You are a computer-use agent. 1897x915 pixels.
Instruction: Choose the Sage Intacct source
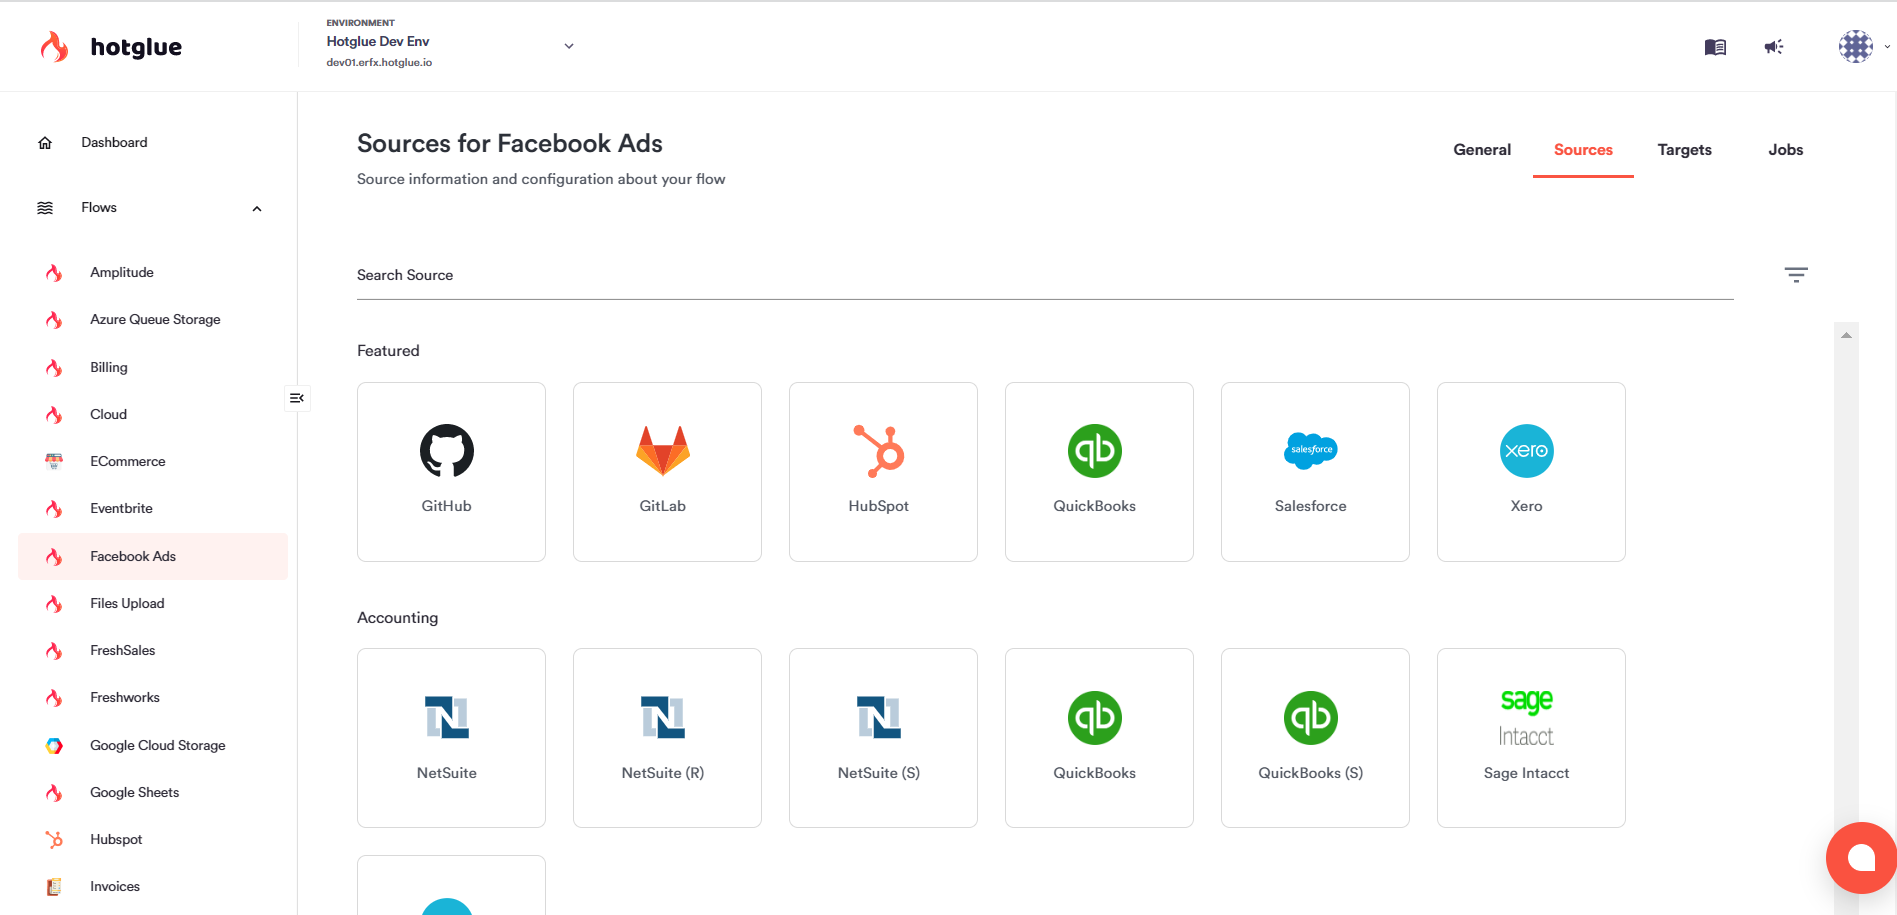[1531, 738]
